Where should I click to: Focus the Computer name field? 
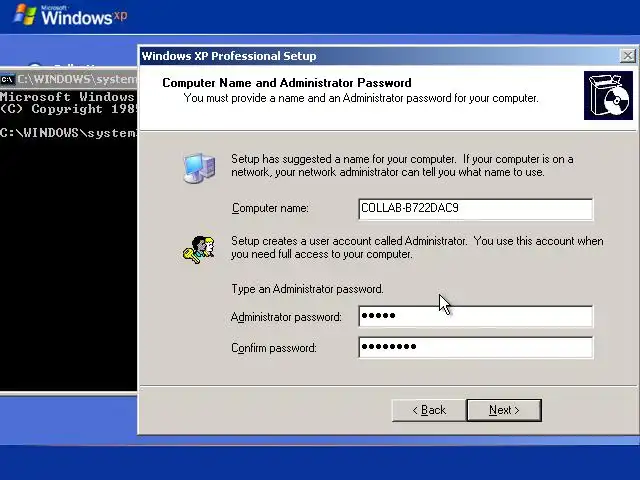pyautogui.click(x=476, y=209)
